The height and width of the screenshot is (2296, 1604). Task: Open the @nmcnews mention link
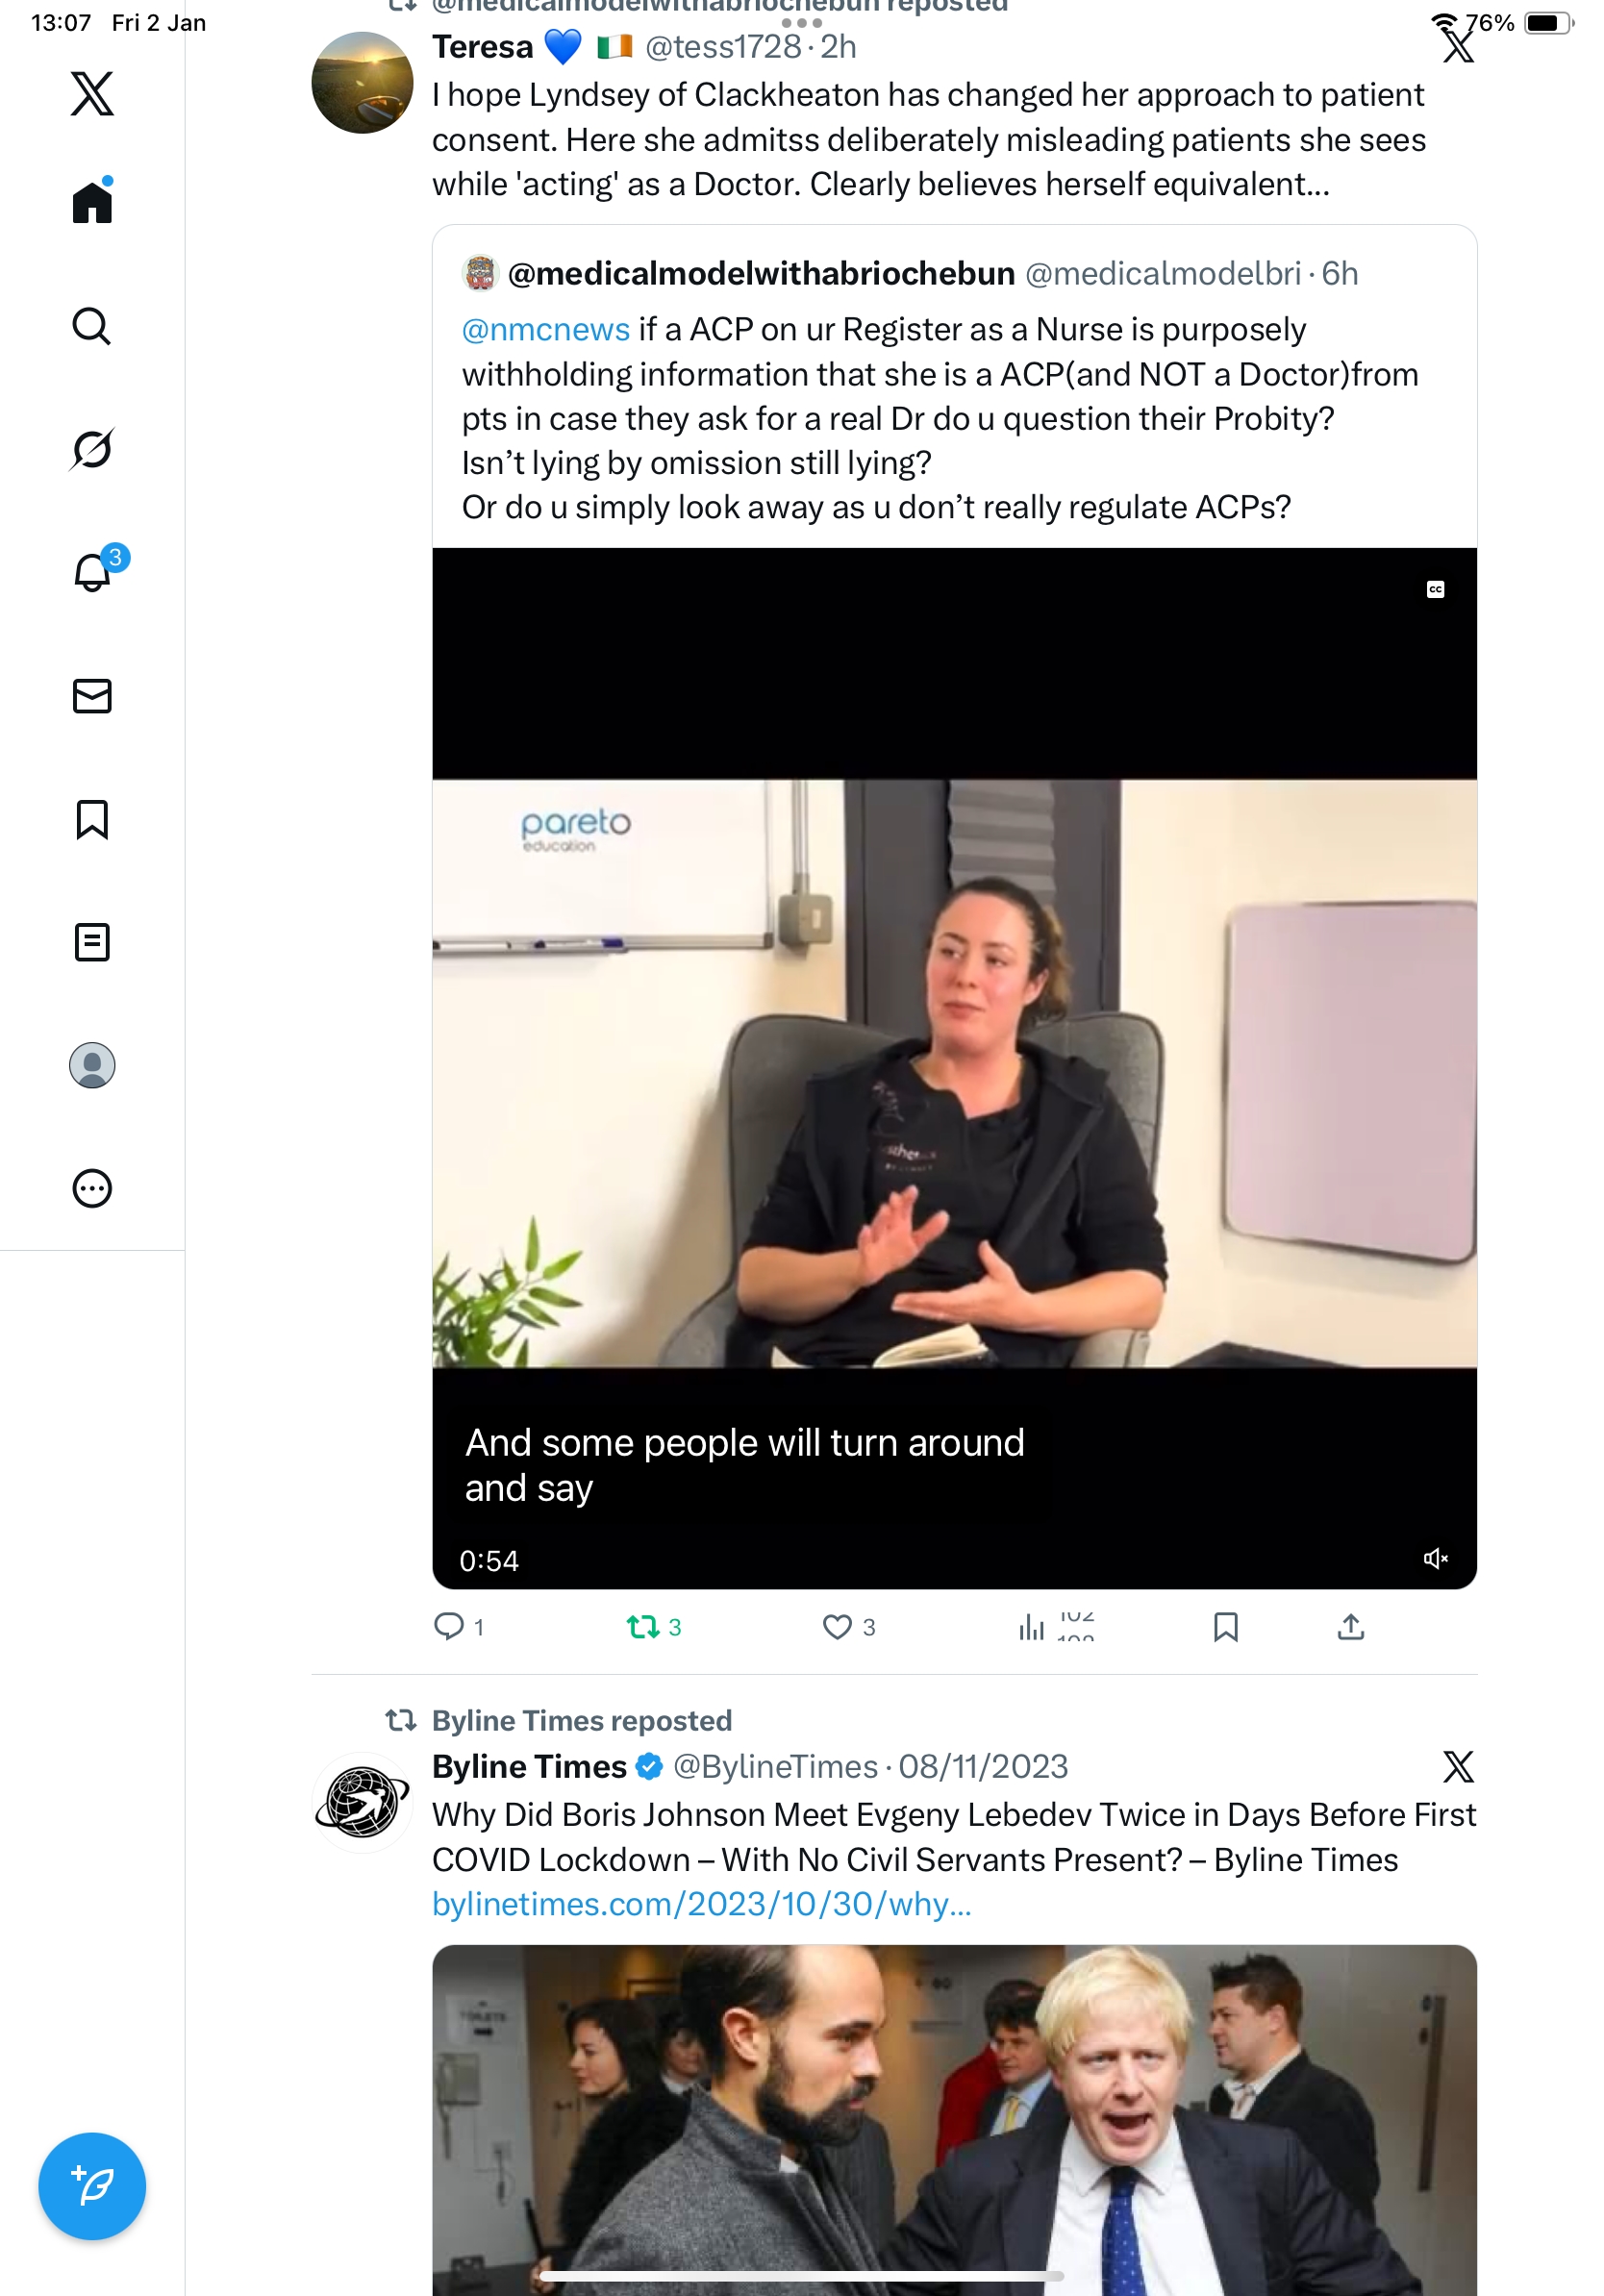545,330
